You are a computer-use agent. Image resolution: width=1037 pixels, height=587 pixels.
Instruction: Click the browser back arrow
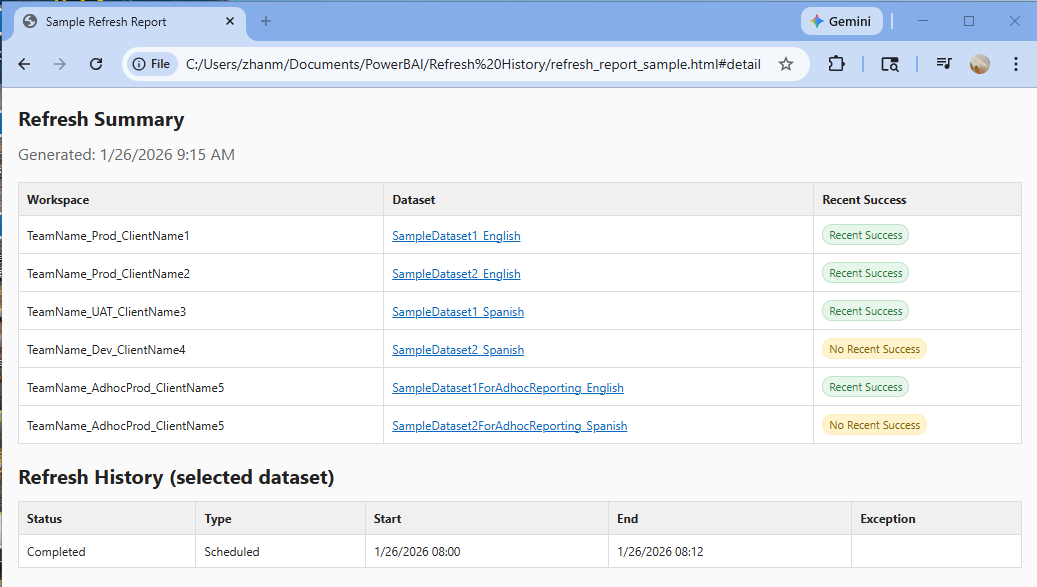[24, 63]
